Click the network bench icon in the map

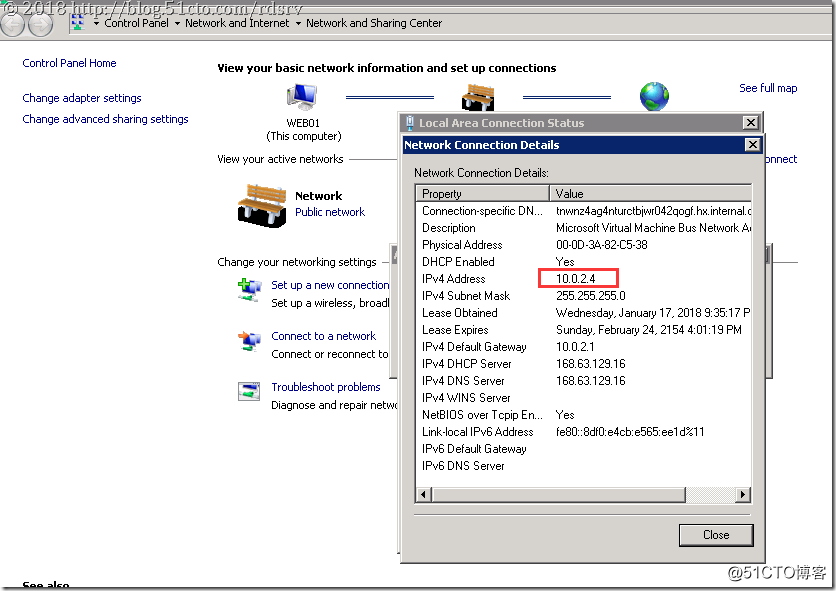(x=478, y=97)
